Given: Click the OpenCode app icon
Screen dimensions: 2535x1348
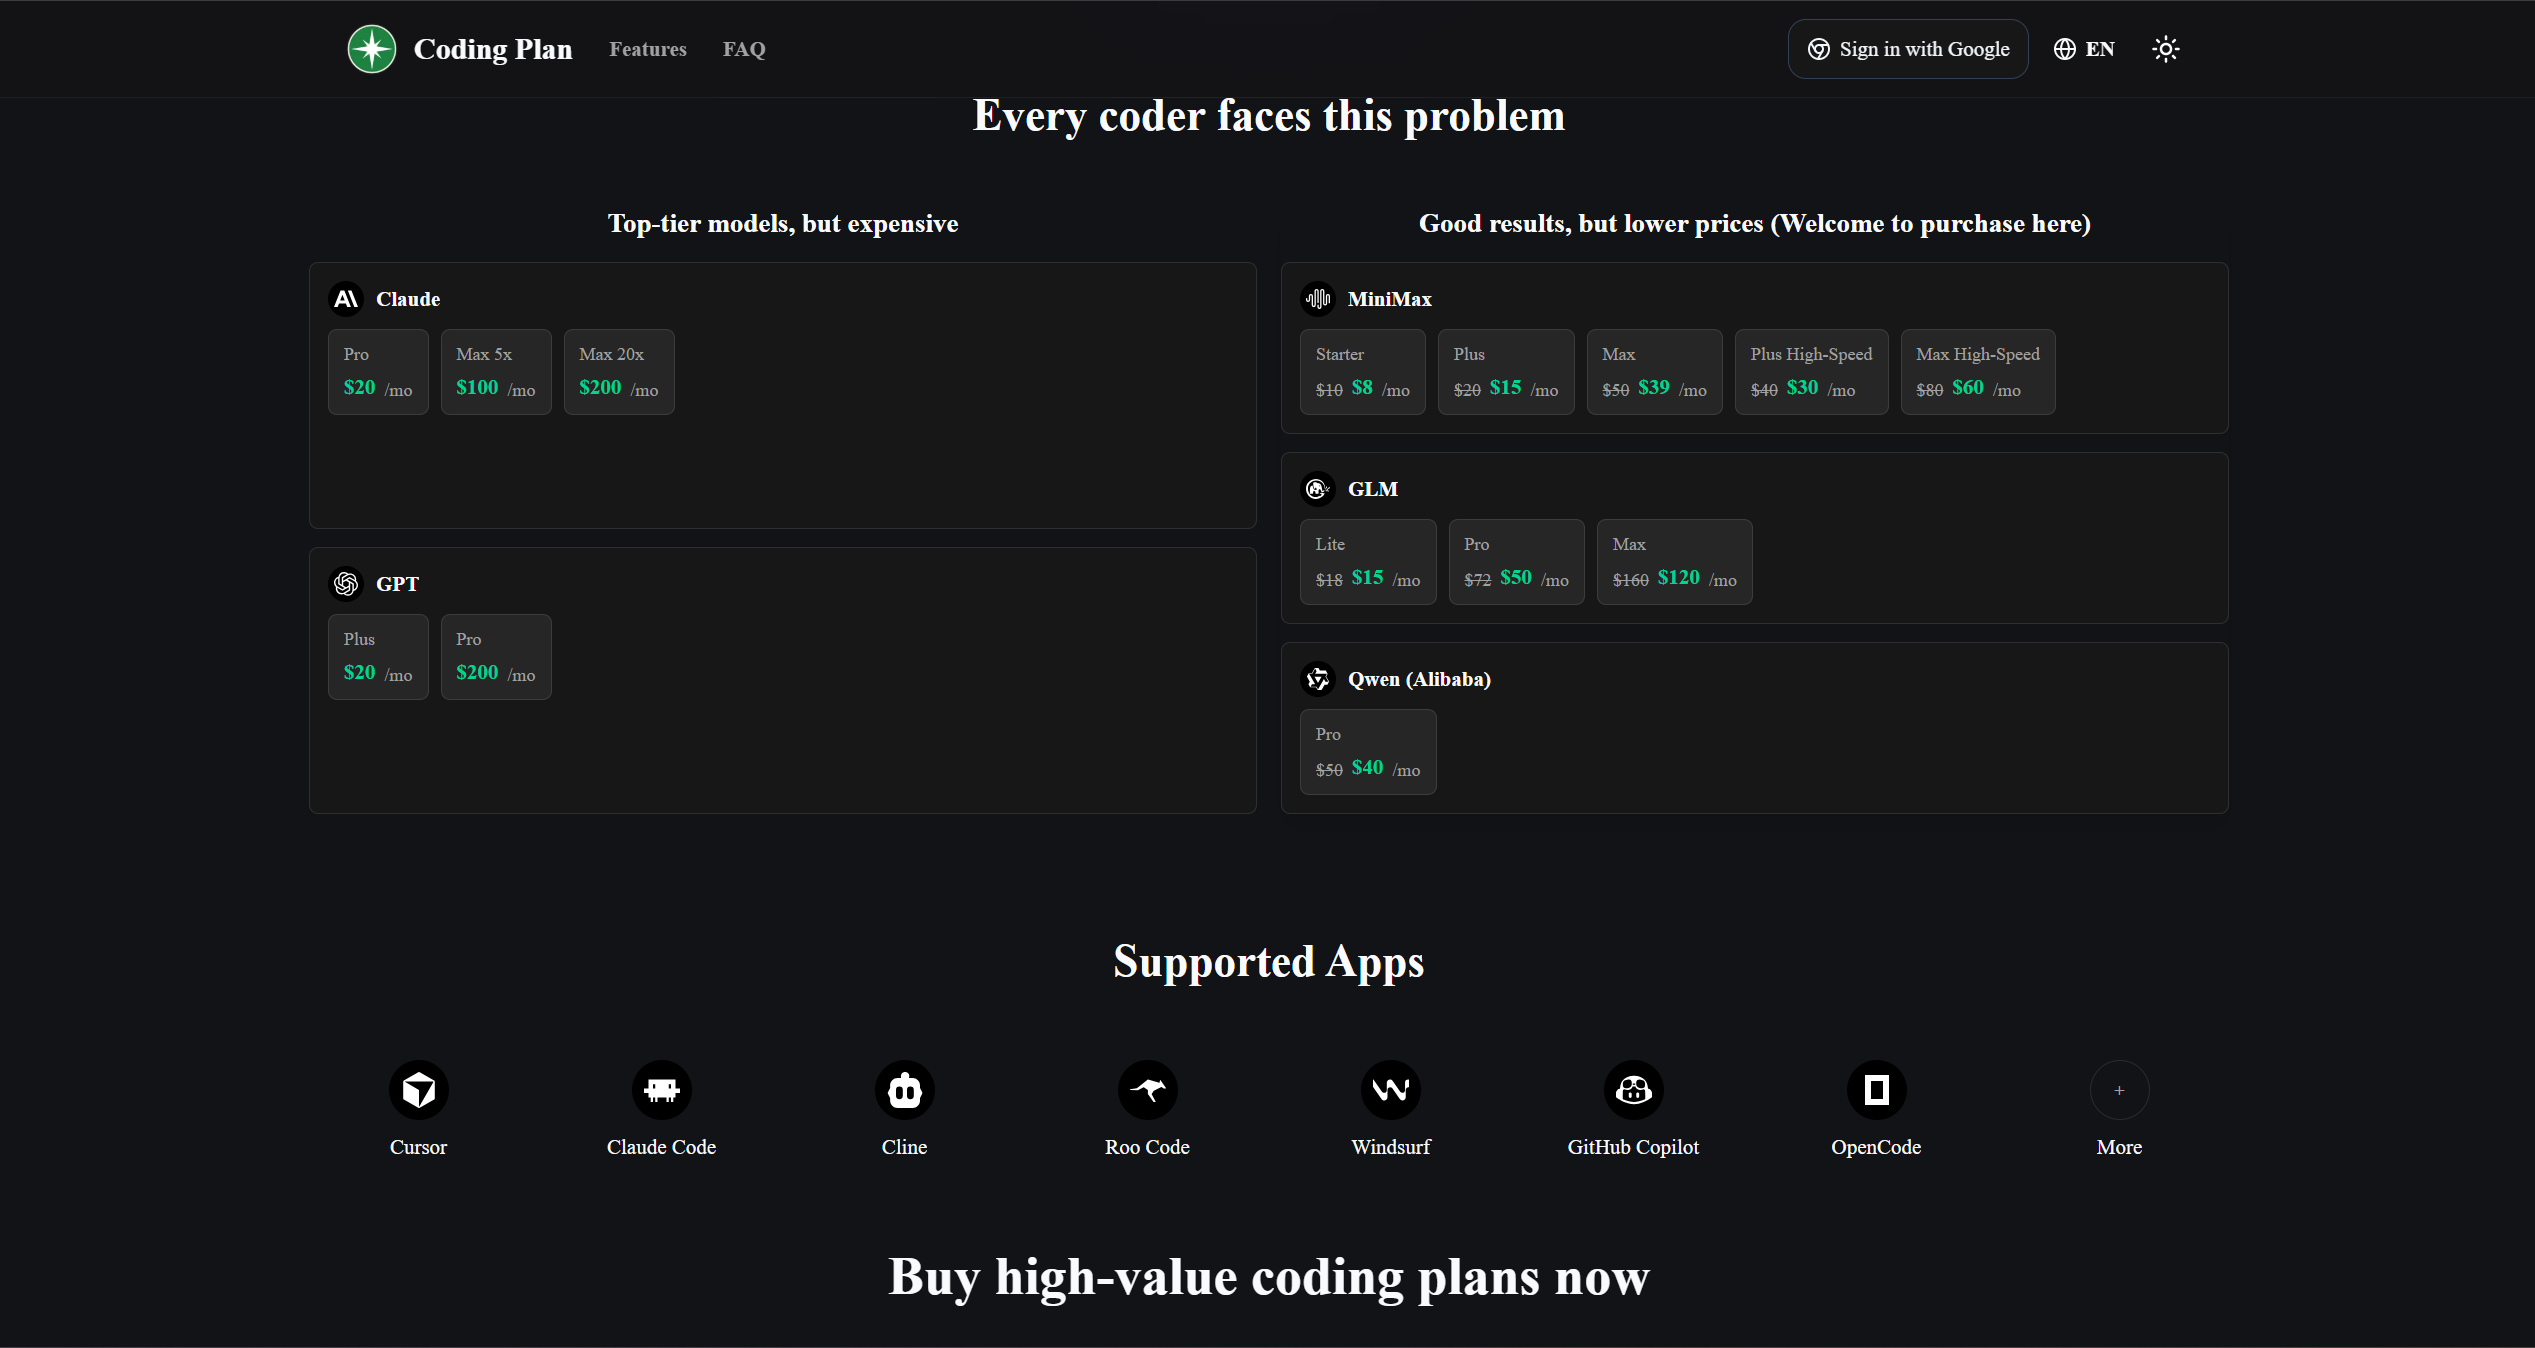Looking at the screenshot, I should [x=1876, y=1089].
